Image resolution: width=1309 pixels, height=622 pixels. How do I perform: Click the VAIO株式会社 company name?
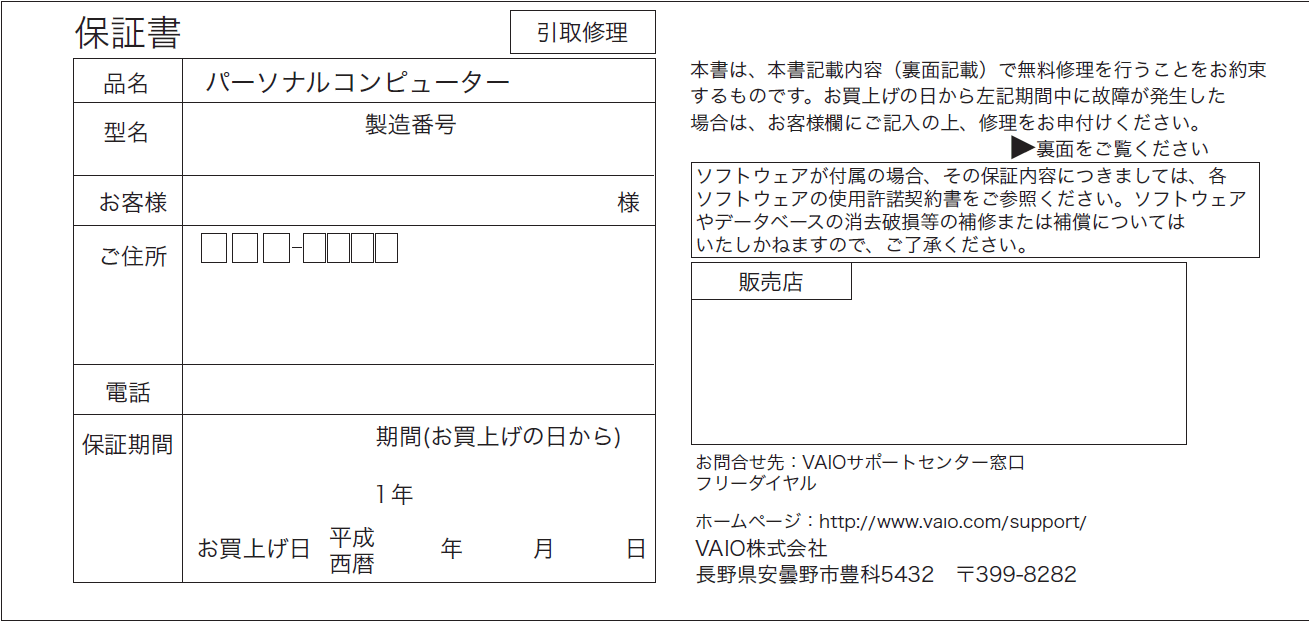[x=761, y=548]
